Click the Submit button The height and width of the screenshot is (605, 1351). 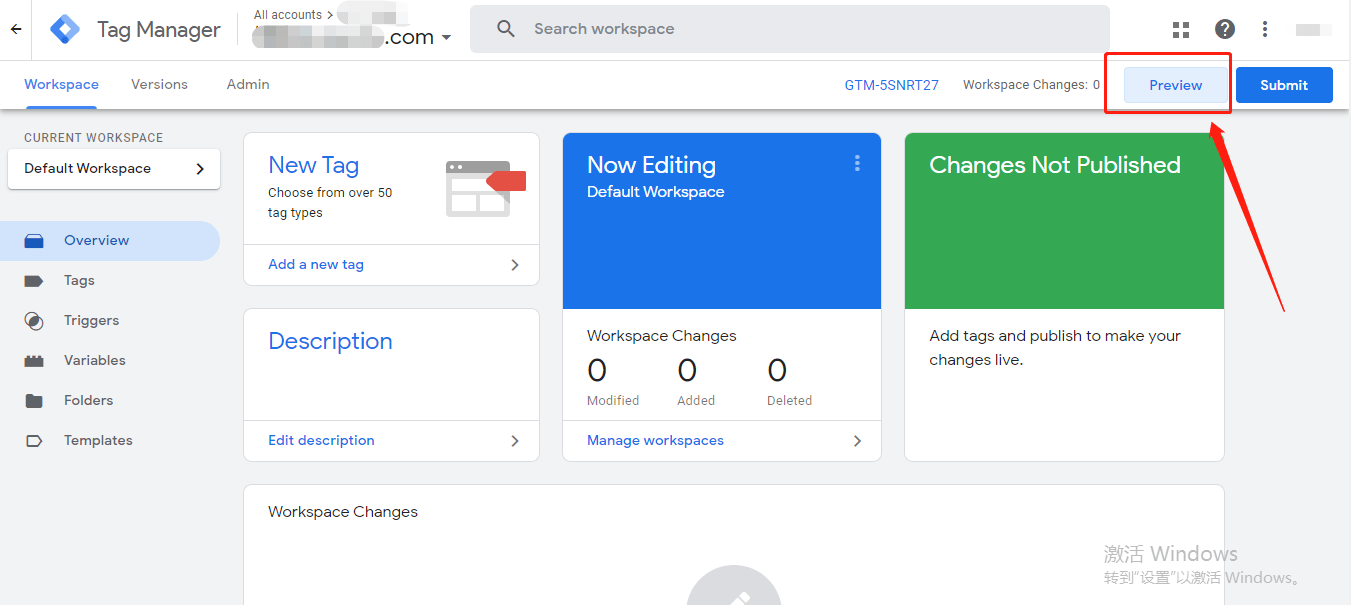[x=1284, y=85]
